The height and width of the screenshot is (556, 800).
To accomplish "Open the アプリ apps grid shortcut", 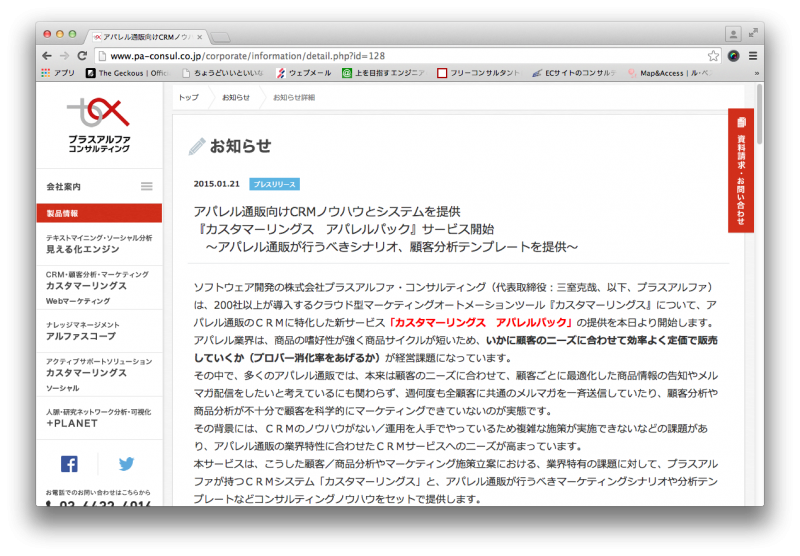I will (x=58, y=73).
